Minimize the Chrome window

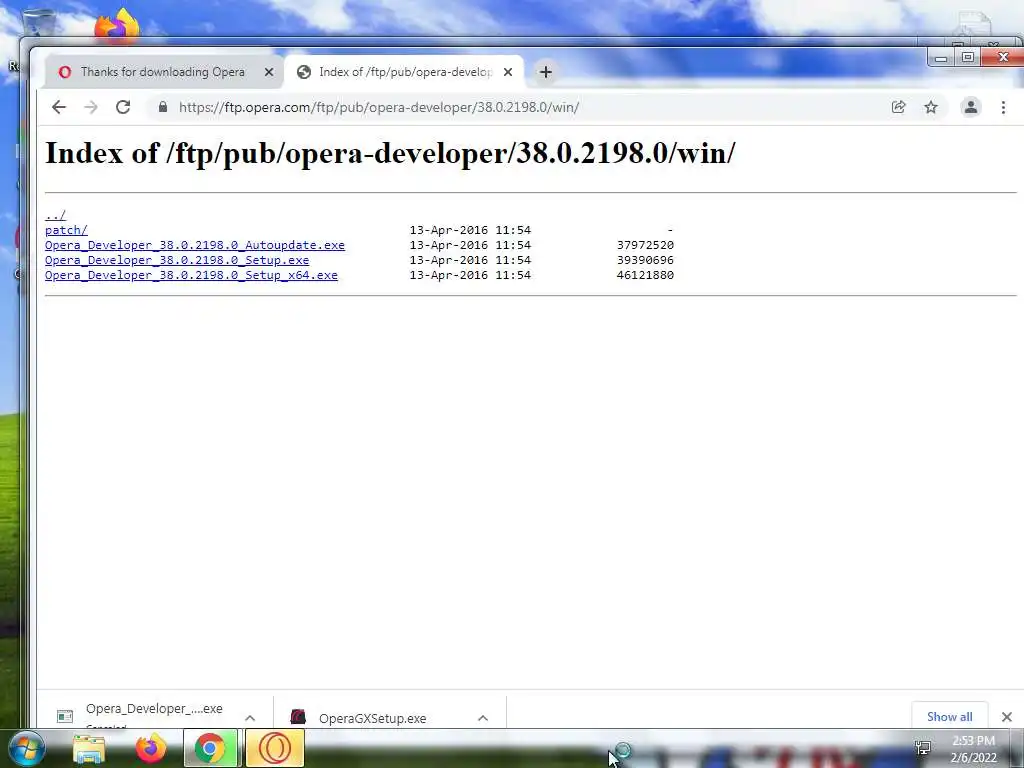pos(941,58)
